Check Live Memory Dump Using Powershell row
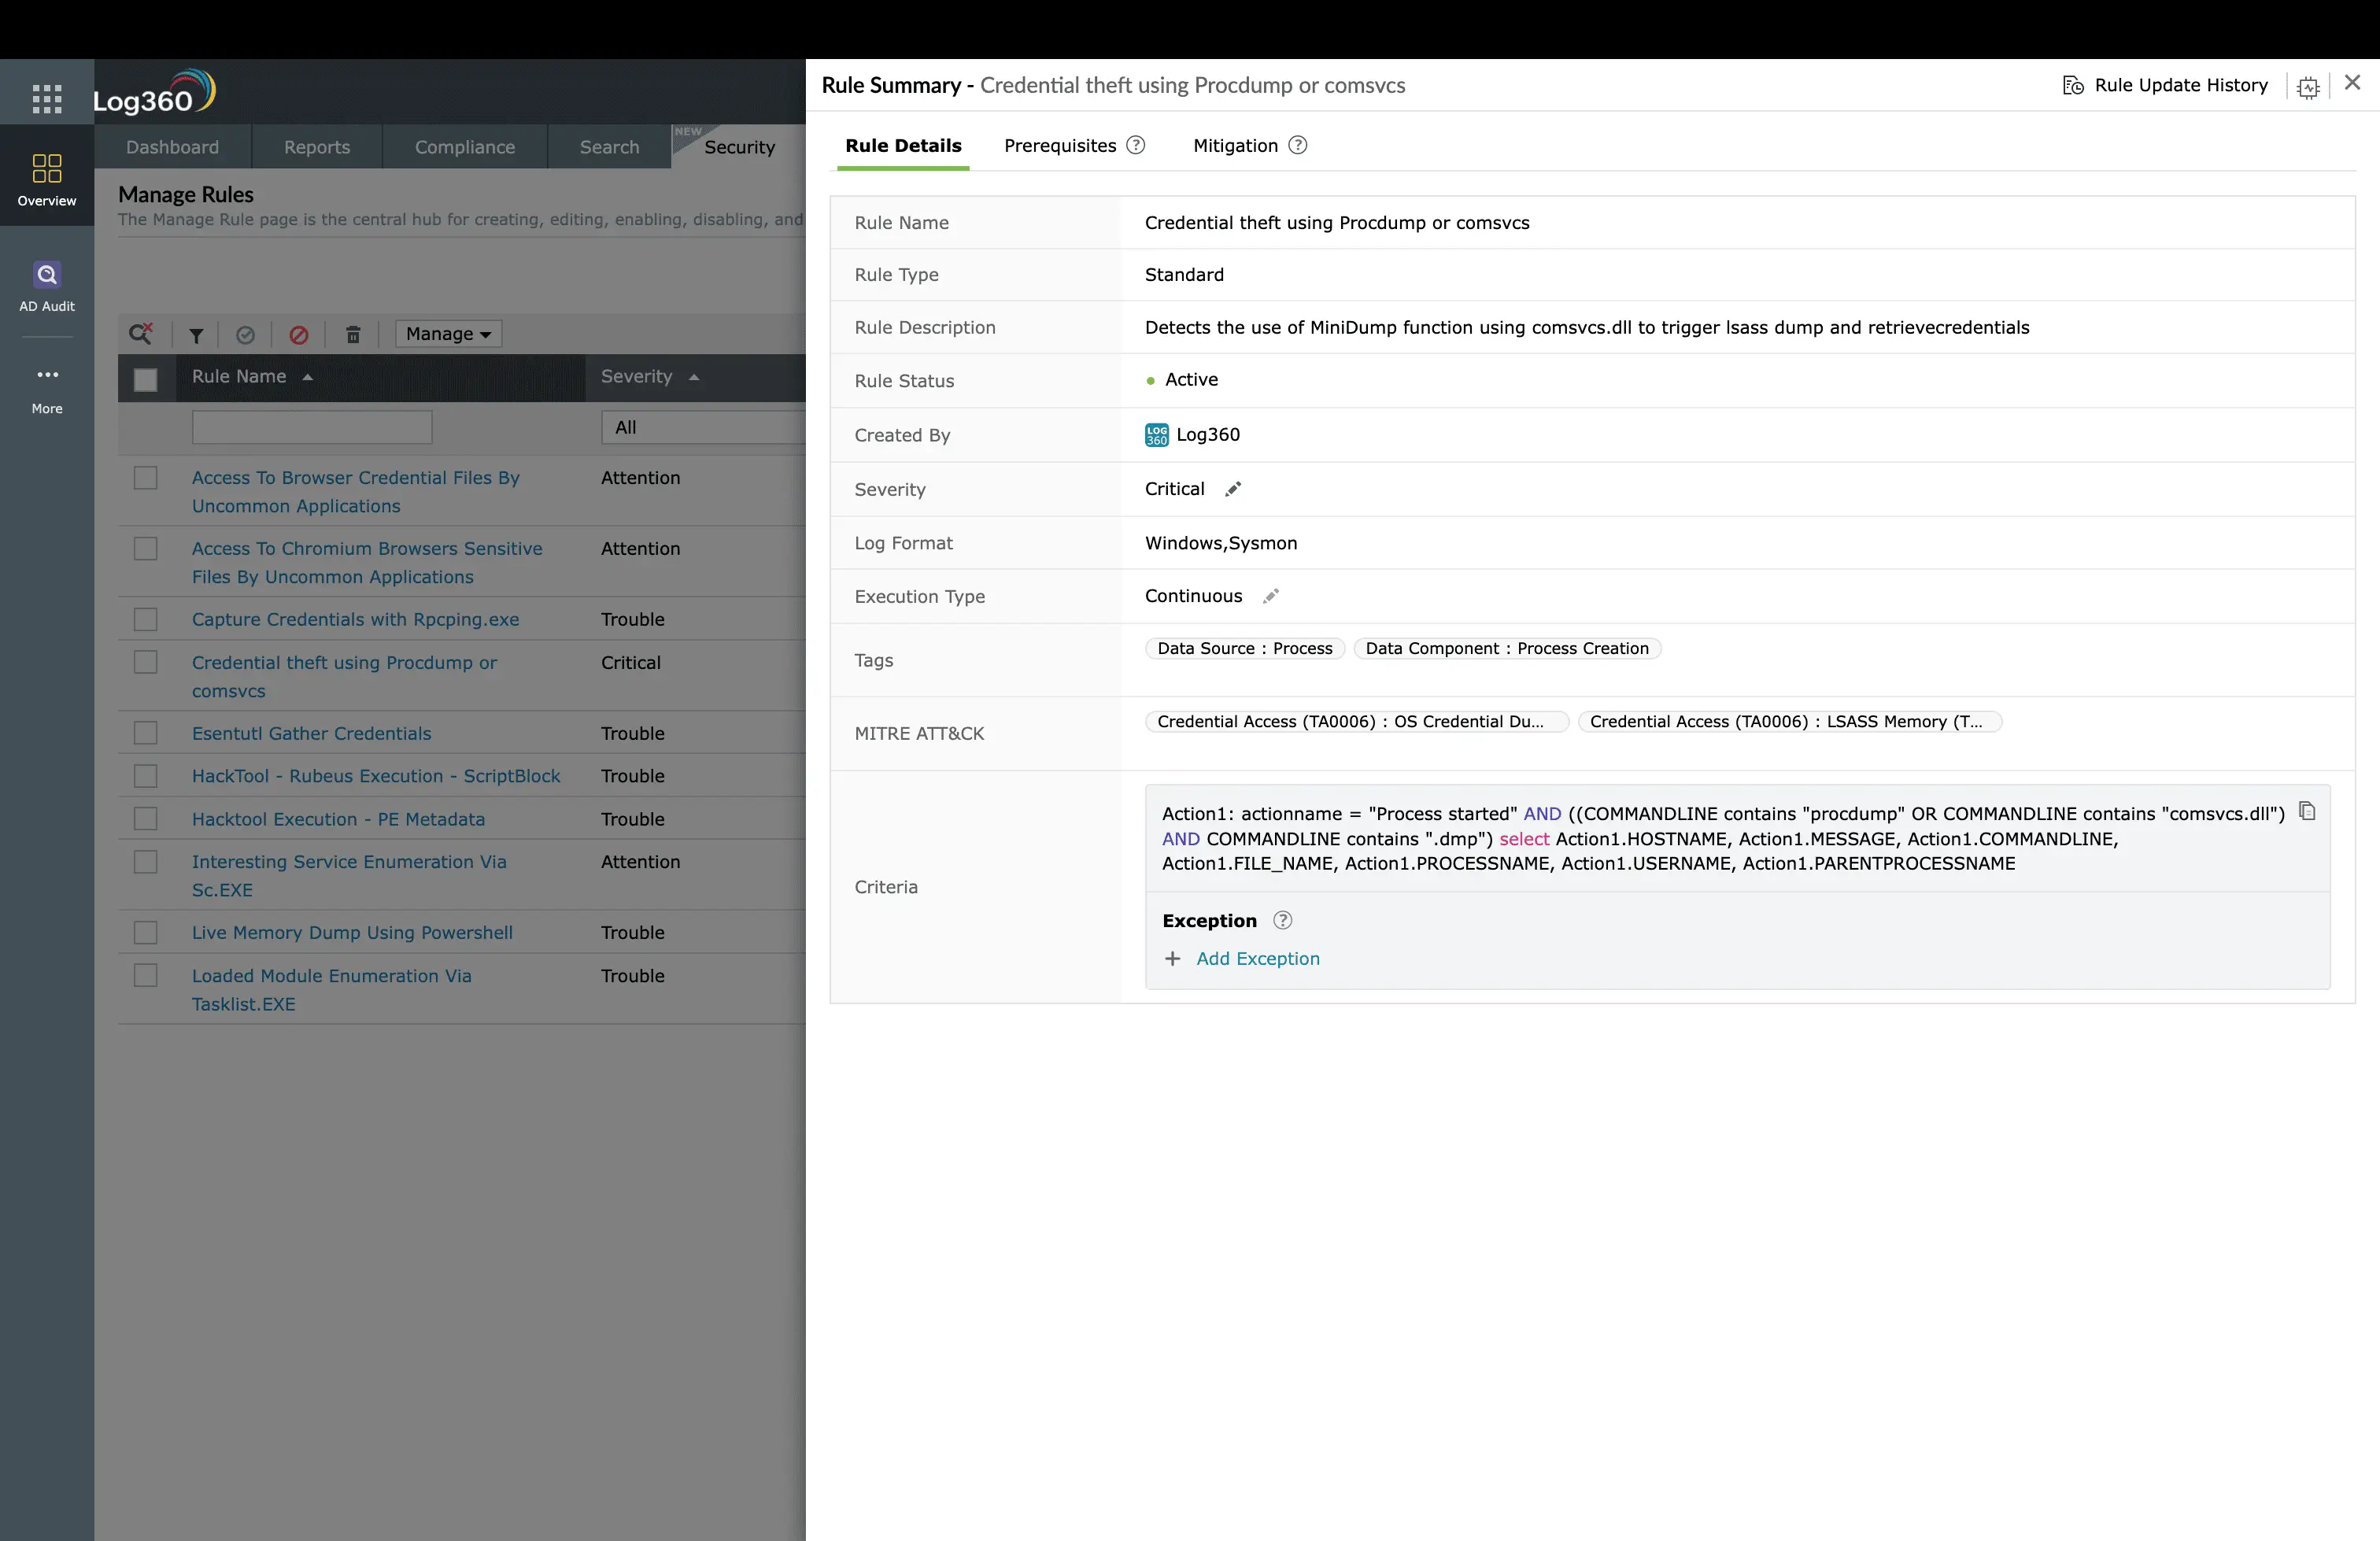2380x1541 pixels. (x=146, y=933)
